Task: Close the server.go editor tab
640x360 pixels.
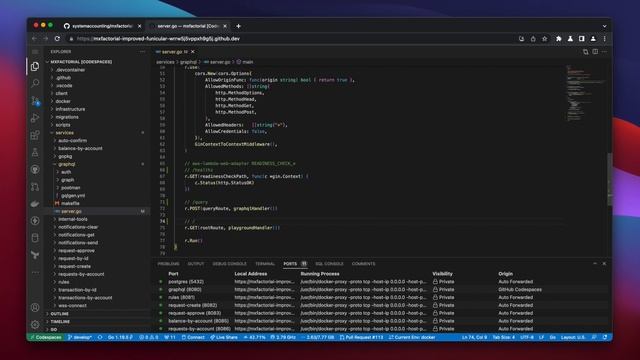Action: point(193,52)
